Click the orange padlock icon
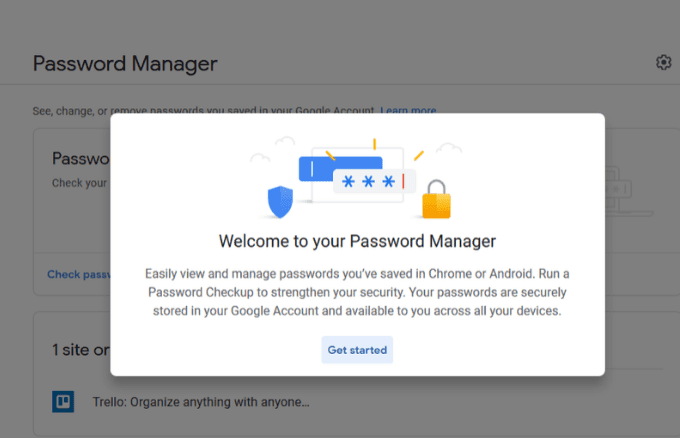 coord(436,199)
